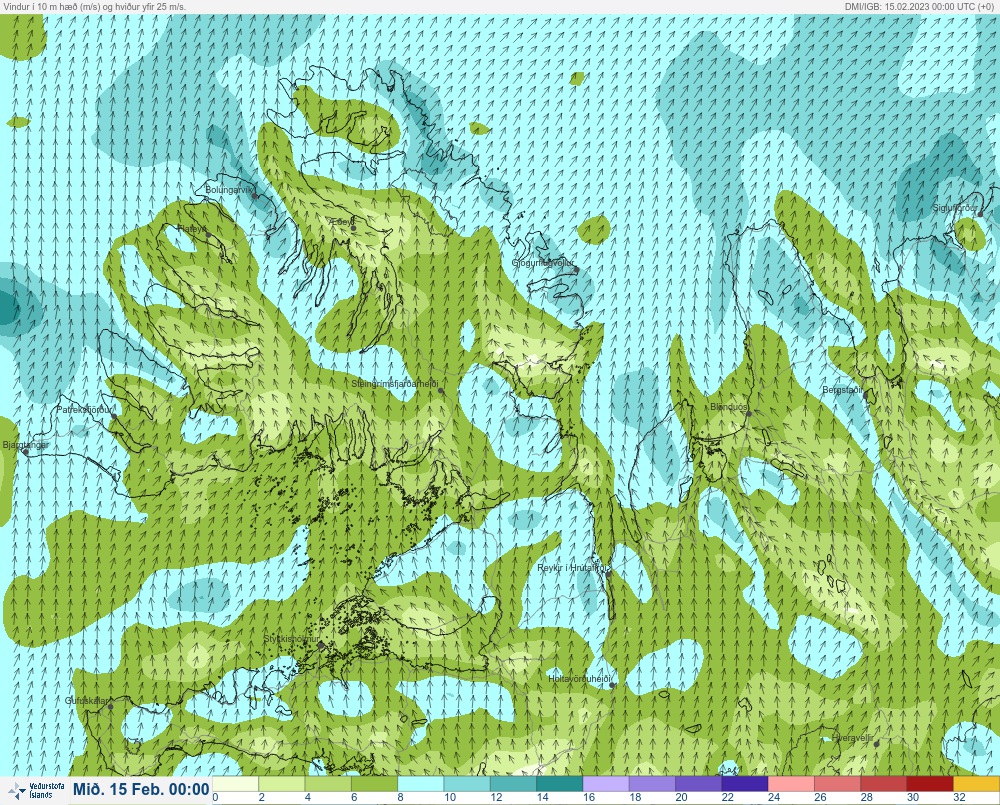Click the 6–8 m/s olive green legend swatch
Viewport: 1000px width, 805px height.
tap(374, 784)
